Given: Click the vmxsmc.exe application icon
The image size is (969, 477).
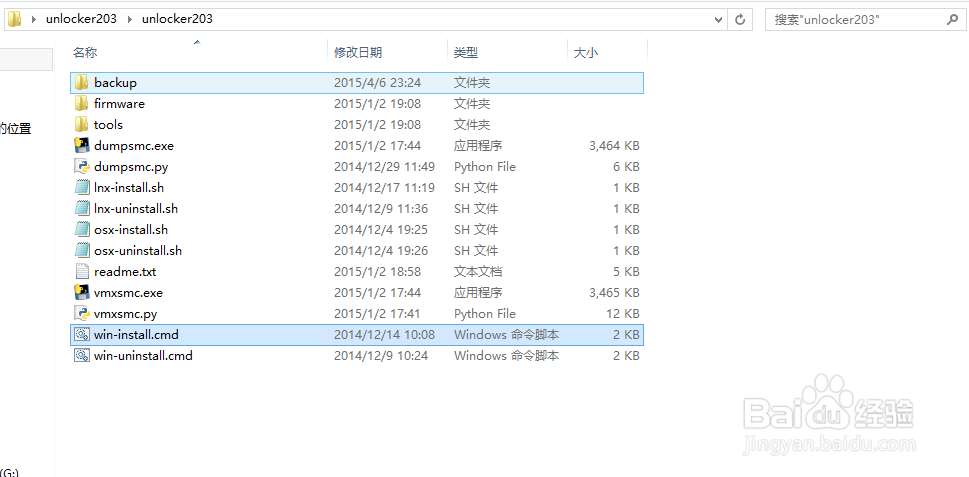Looking at the screenshot, I should [82, 292].
